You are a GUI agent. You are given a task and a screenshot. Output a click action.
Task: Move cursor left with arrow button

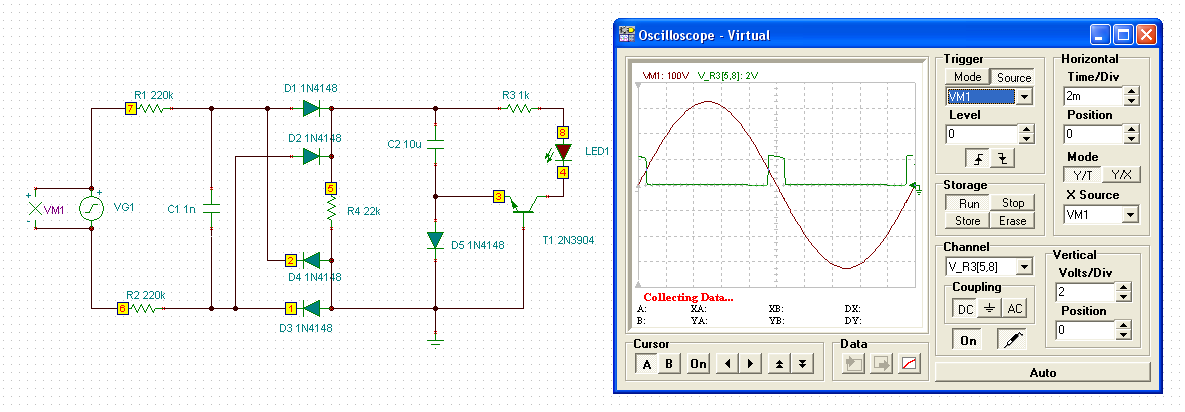[x=726, y=364]
